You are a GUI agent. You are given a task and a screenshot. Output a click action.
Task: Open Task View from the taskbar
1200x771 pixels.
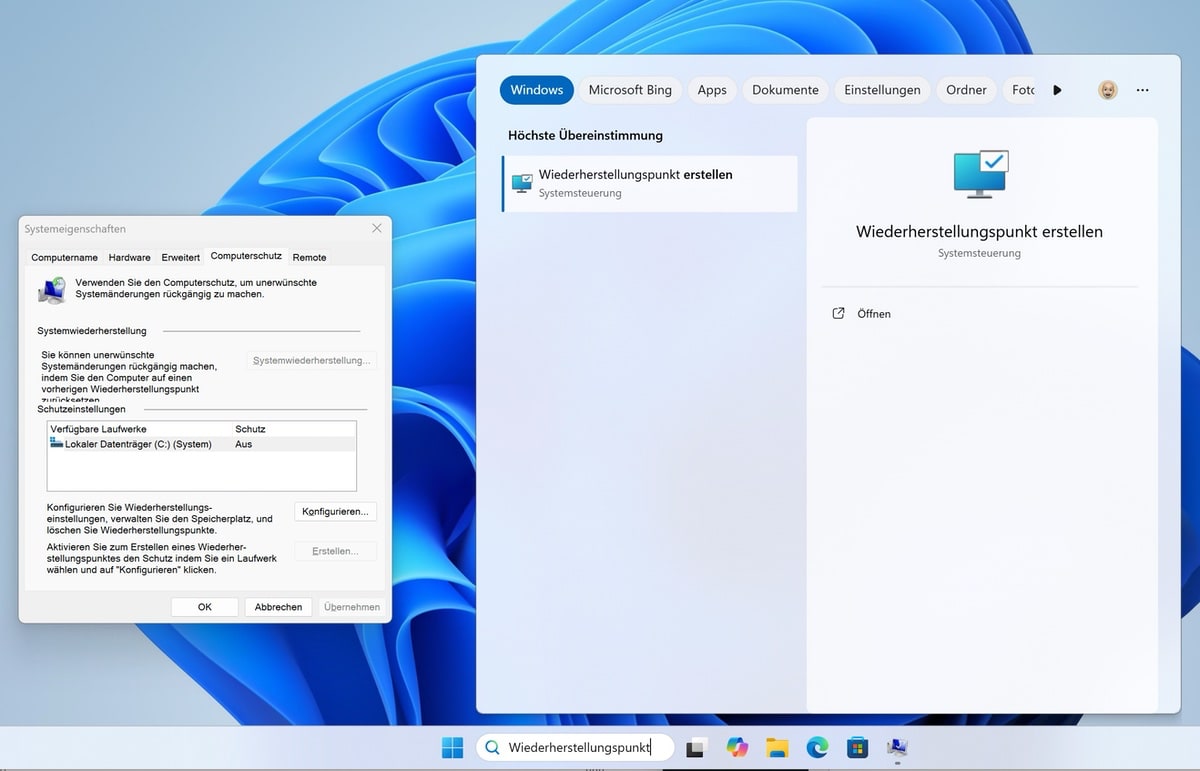point(697,748)
